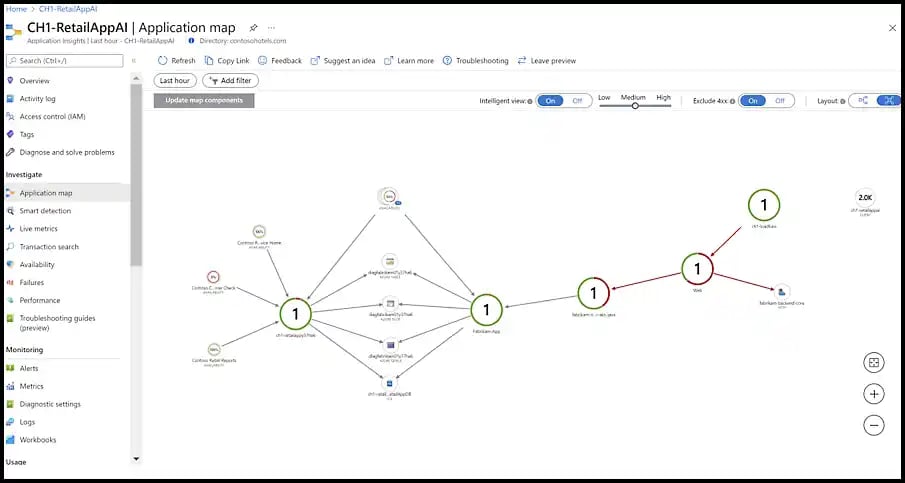Set Exclude 4xx to Off
The width and height of the screenshot is (905, 483).
click(x=780, y=100)
